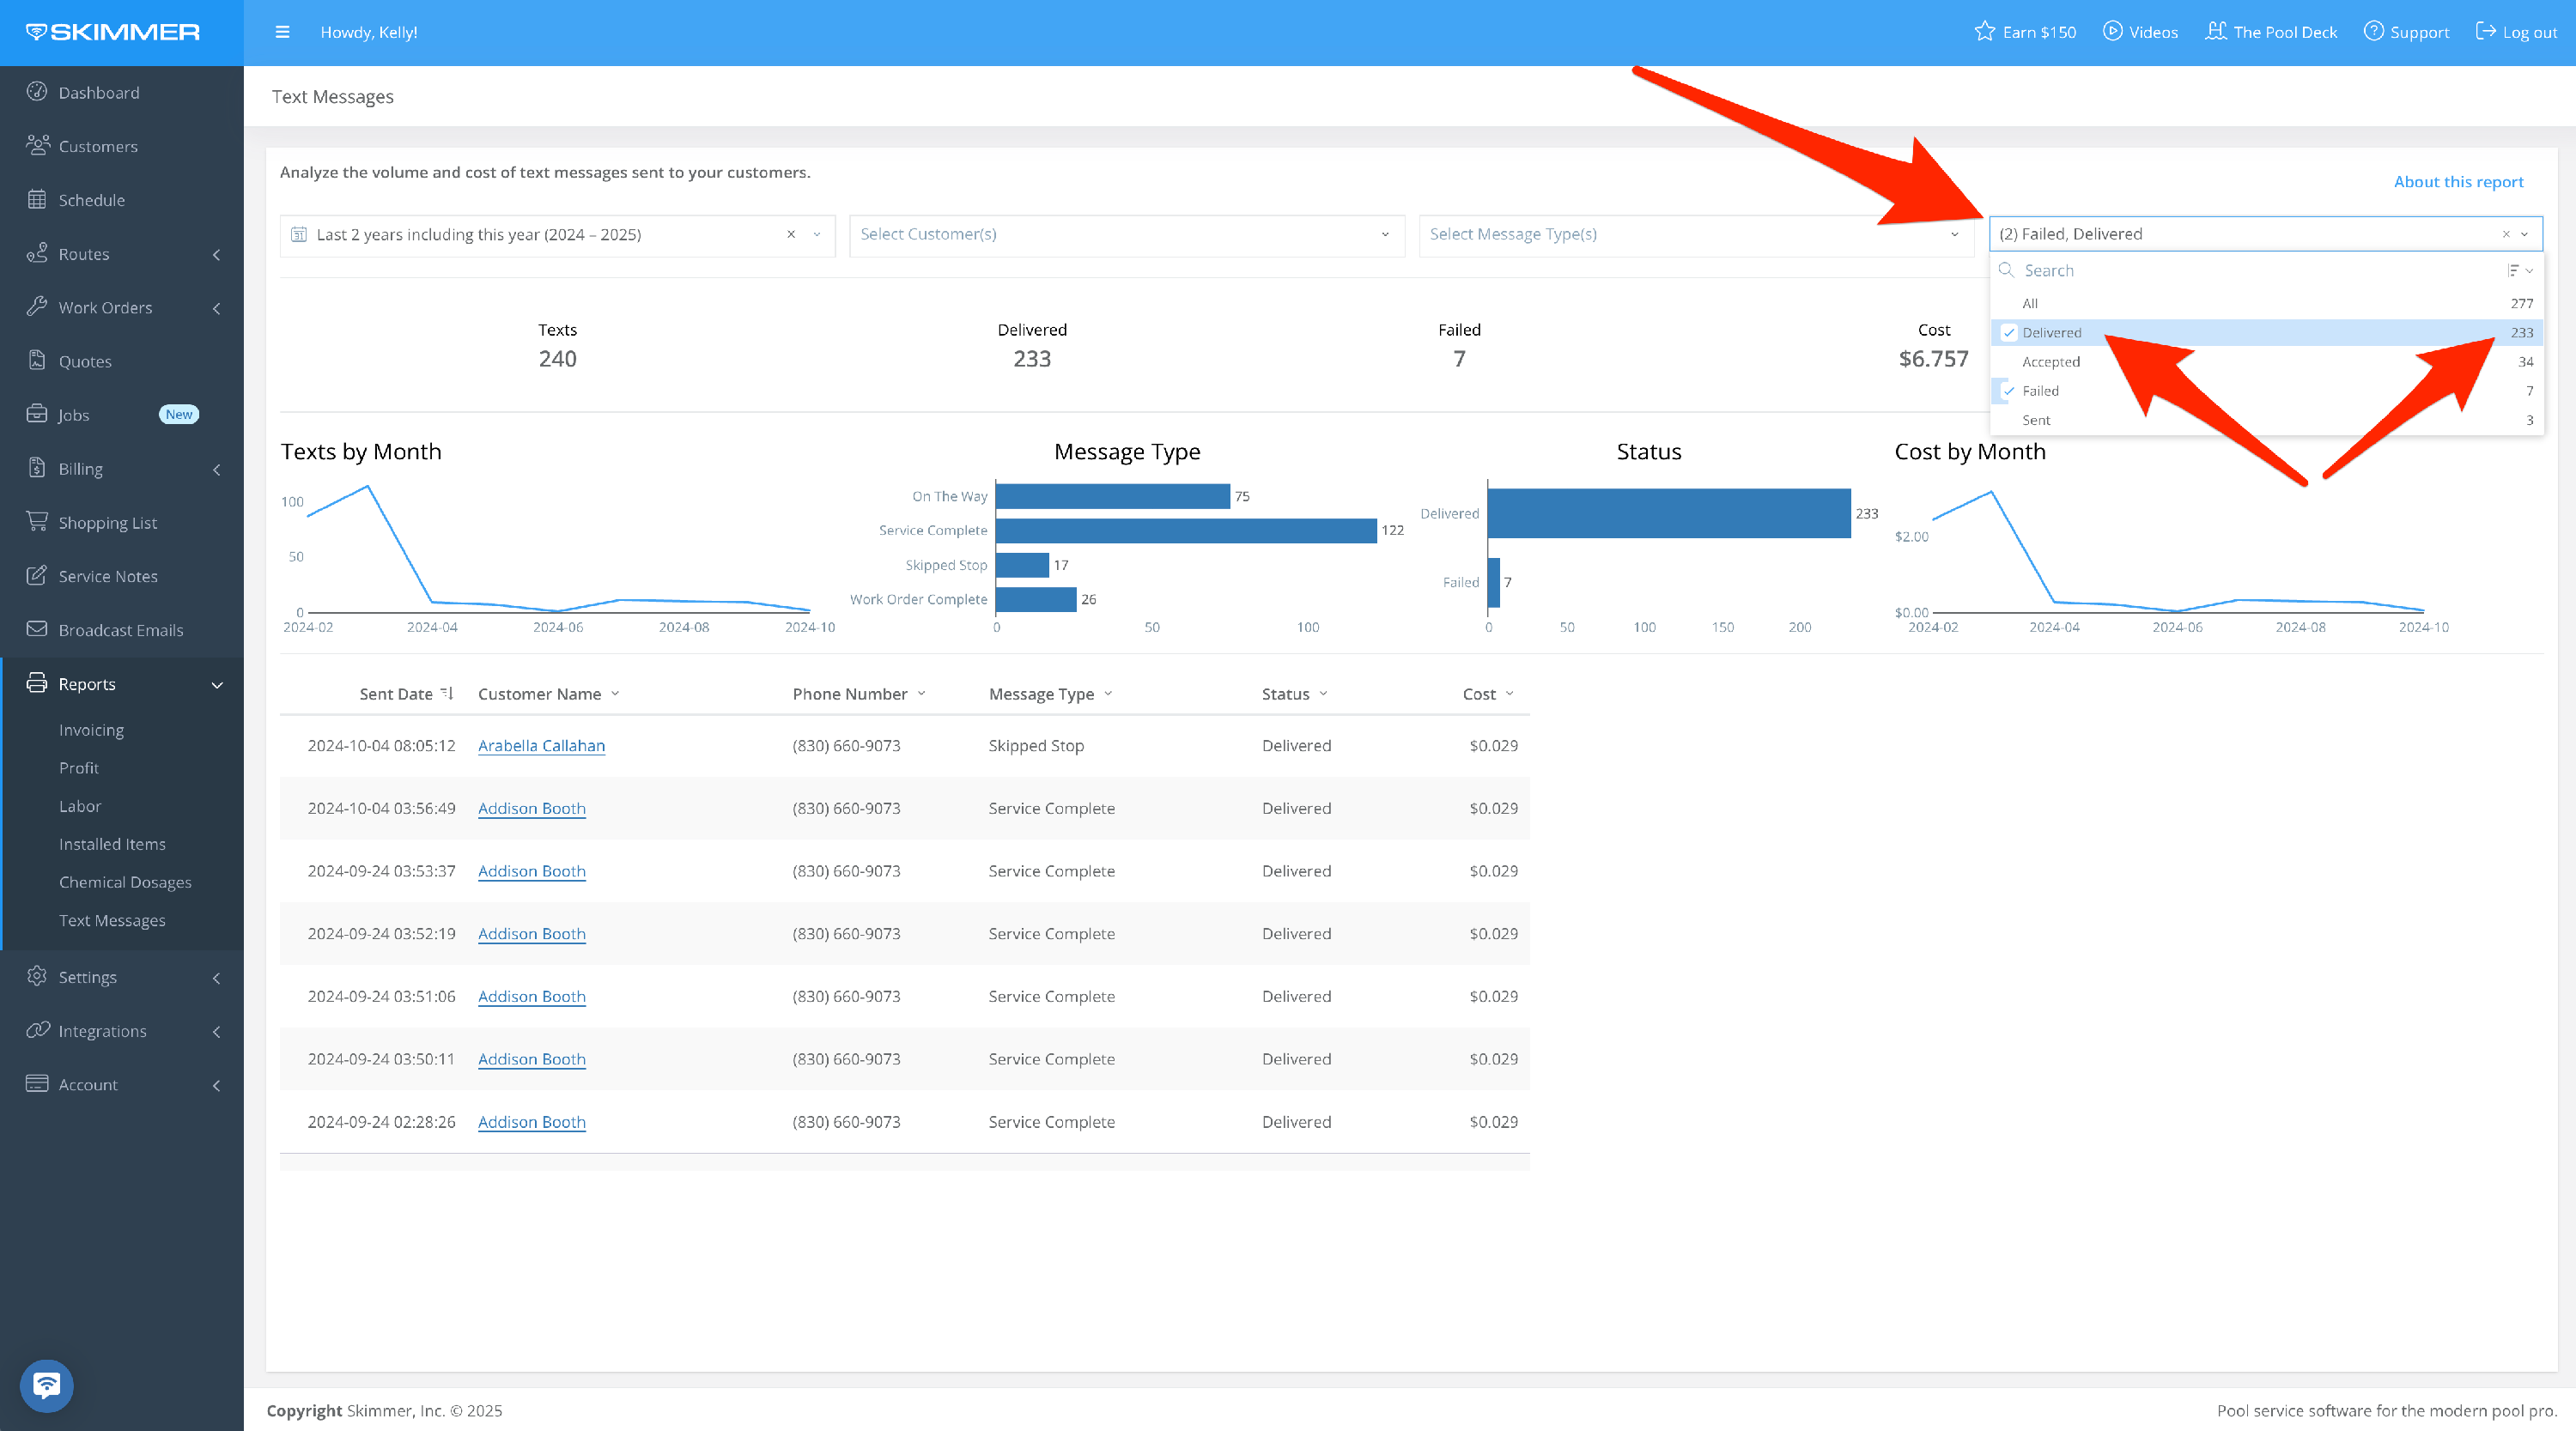Click the Log out icon
This screenshot has height=1431, width=2576.
click(x=2485, y=32)
